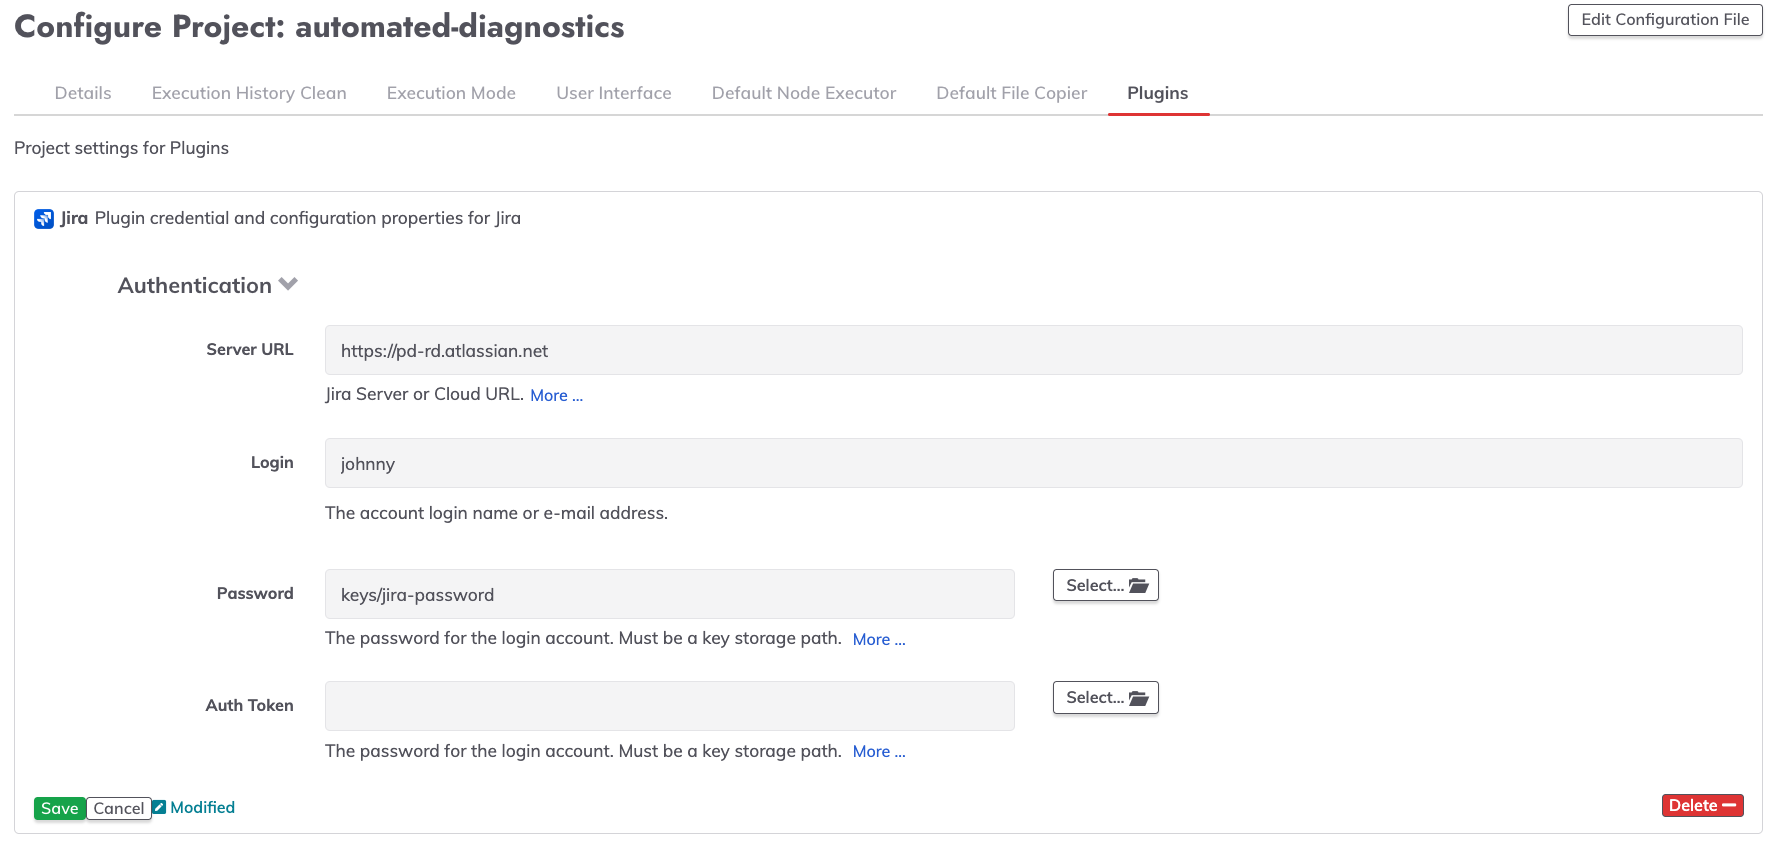Click the folder icon in Auth Token Select button
Image resolution: width=1776 pixels, height=847 pixels.
point(1139,698)
